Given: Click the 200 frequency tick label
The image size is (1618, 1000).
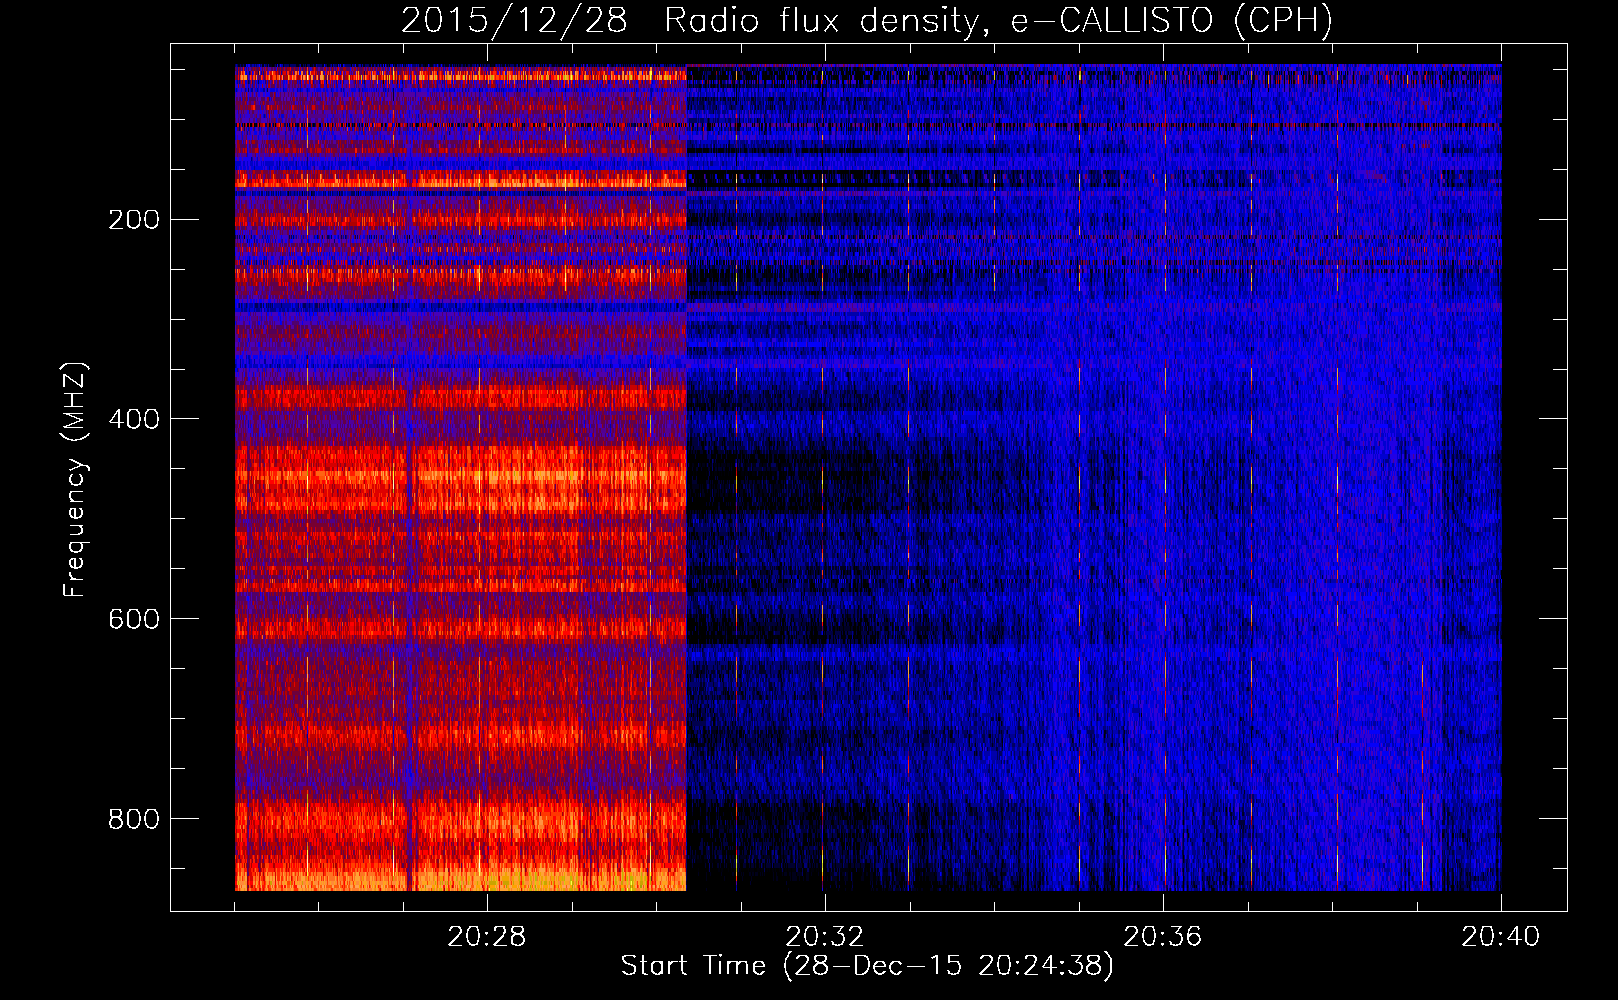Looking at the screenshot, I should pyautogui.click(x=134, y=220).
